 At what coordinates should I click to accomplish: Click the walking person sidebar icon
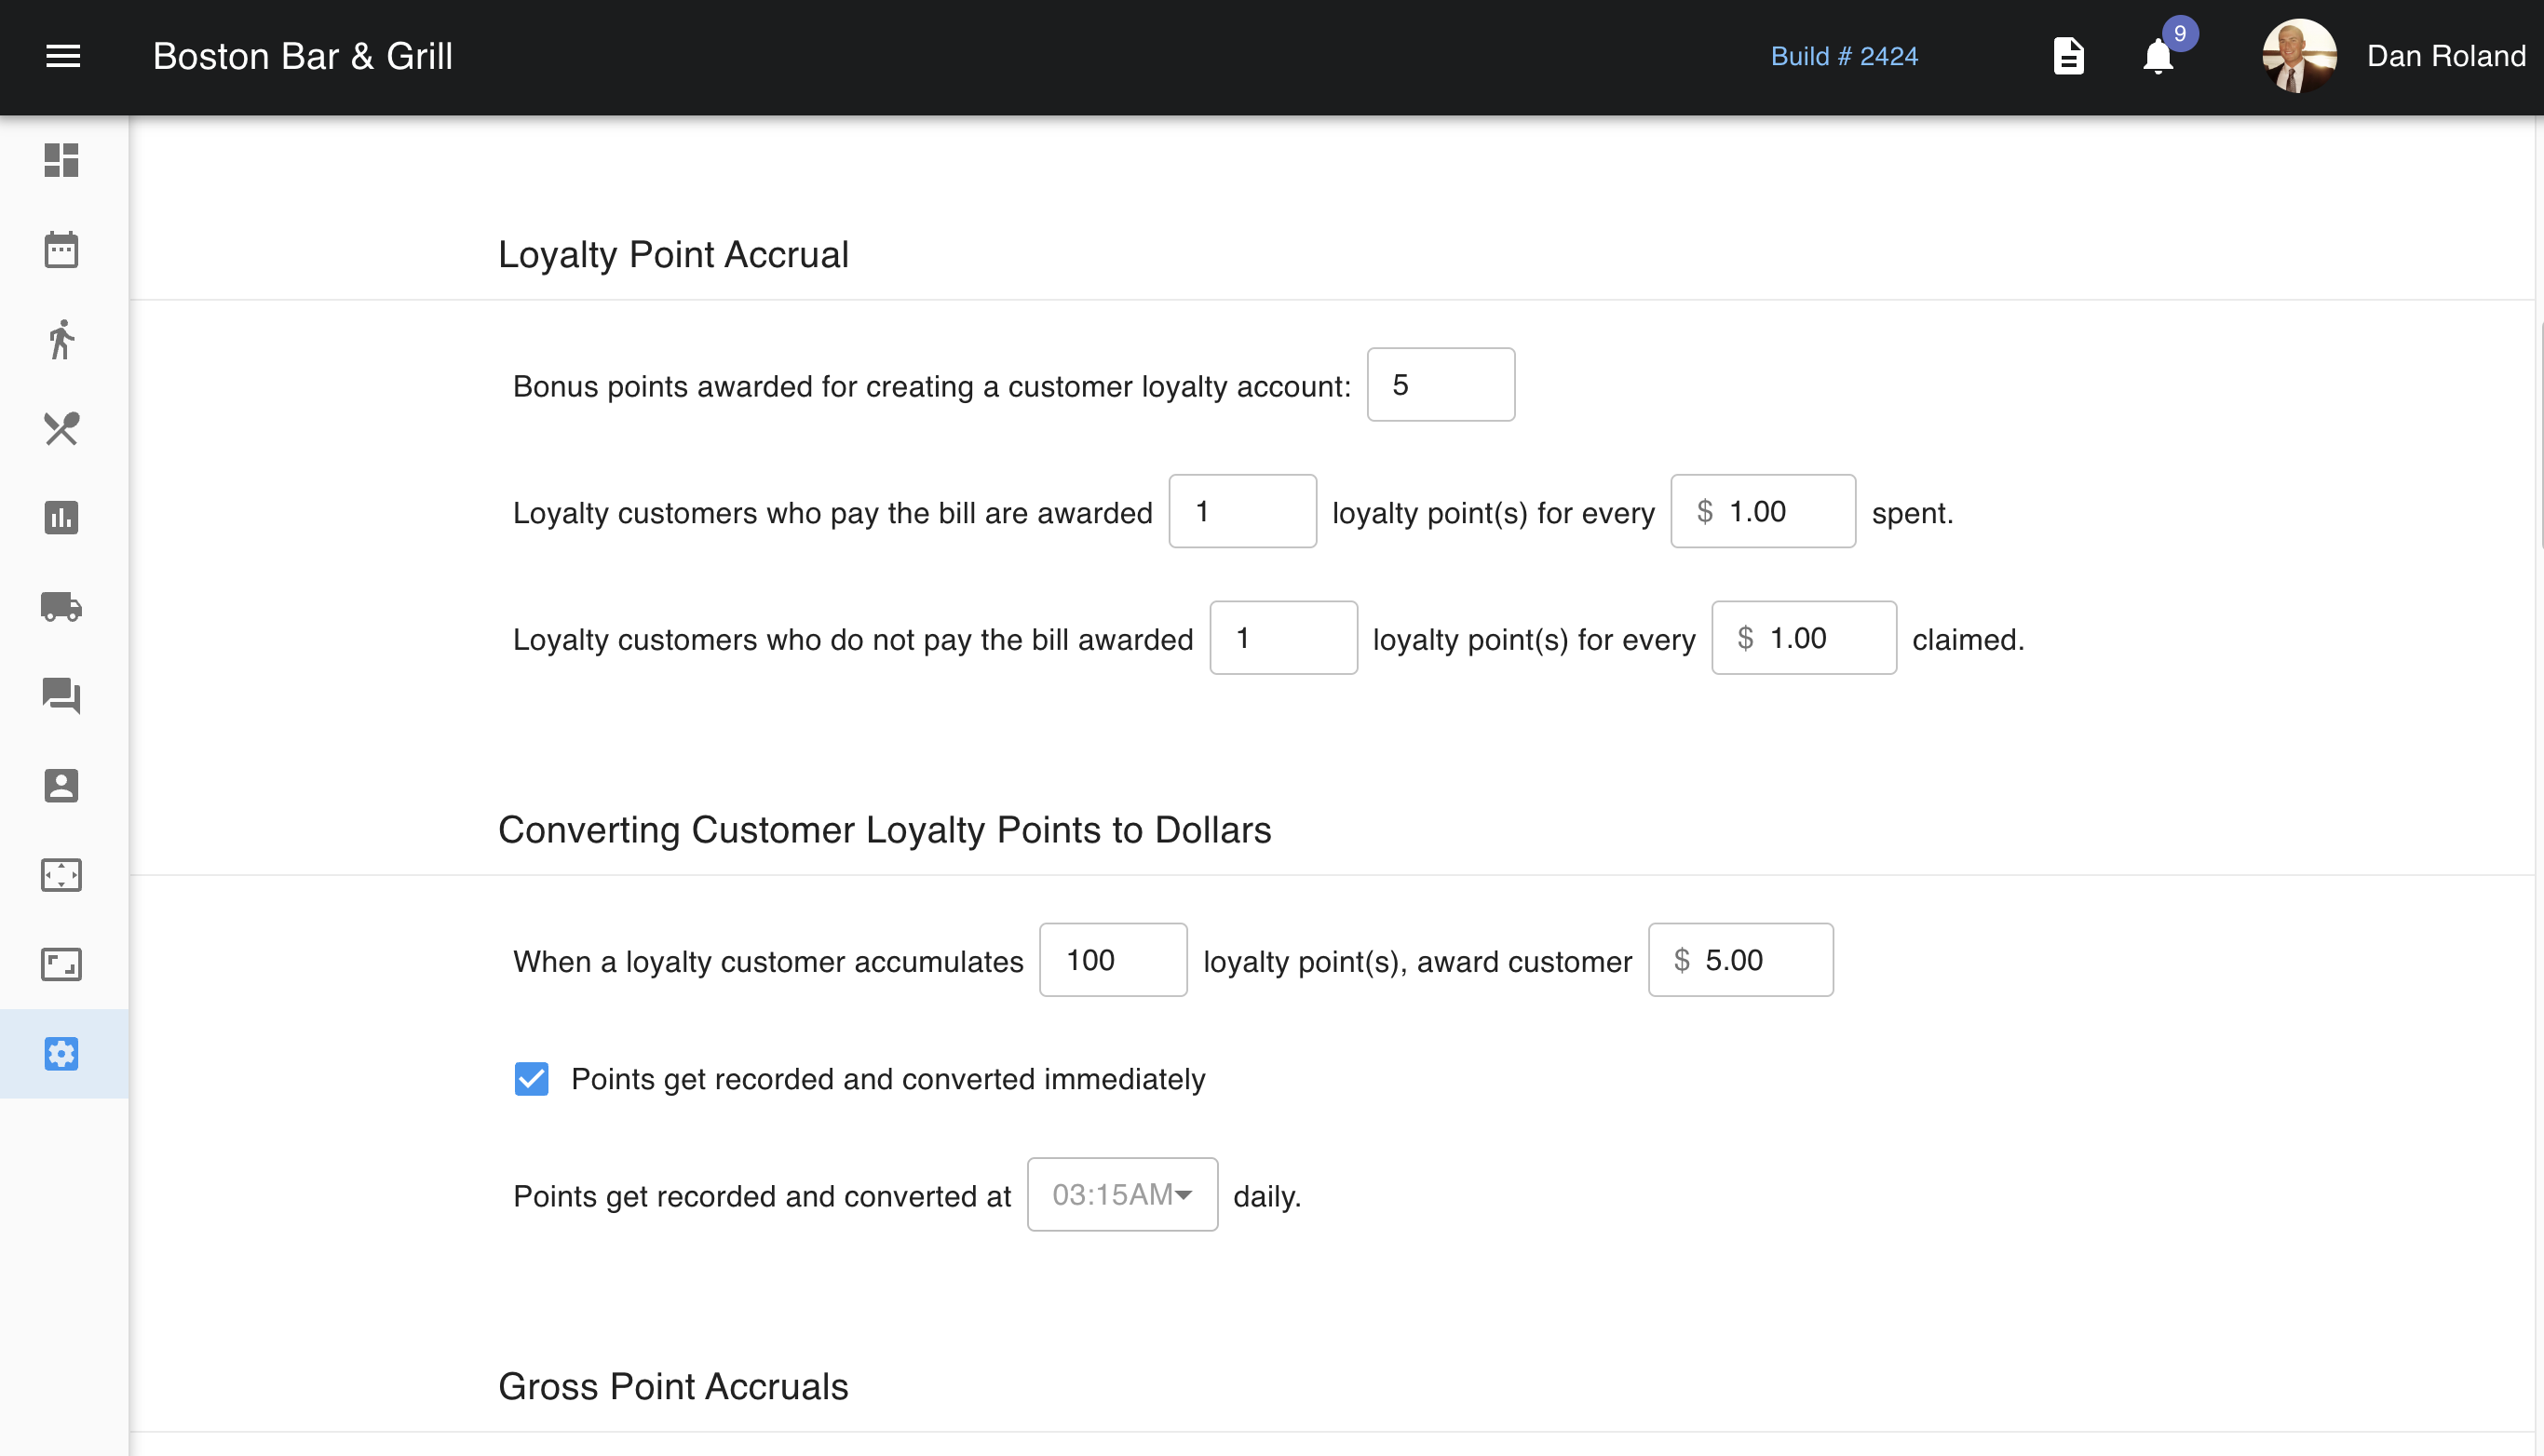pos(61,339)
